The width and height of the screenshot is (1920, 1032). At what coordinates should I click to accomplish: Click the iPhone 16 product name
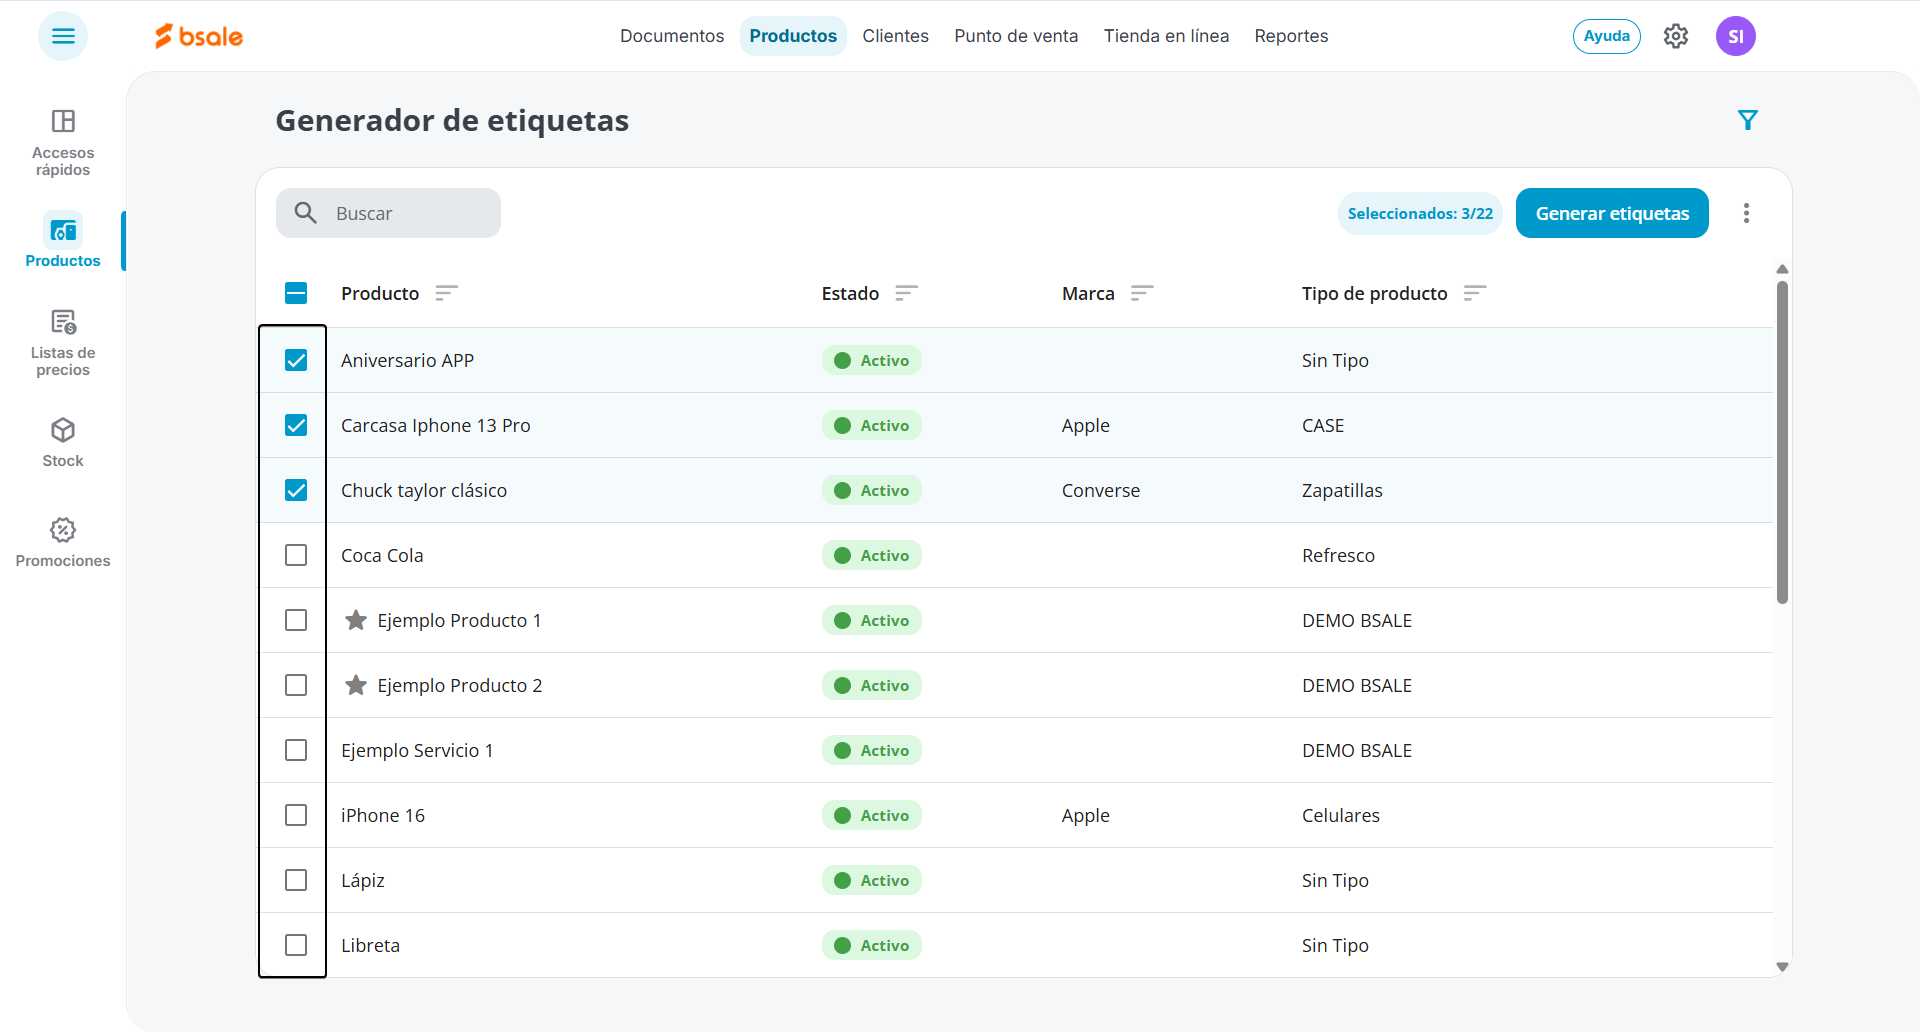coord(383,815)
